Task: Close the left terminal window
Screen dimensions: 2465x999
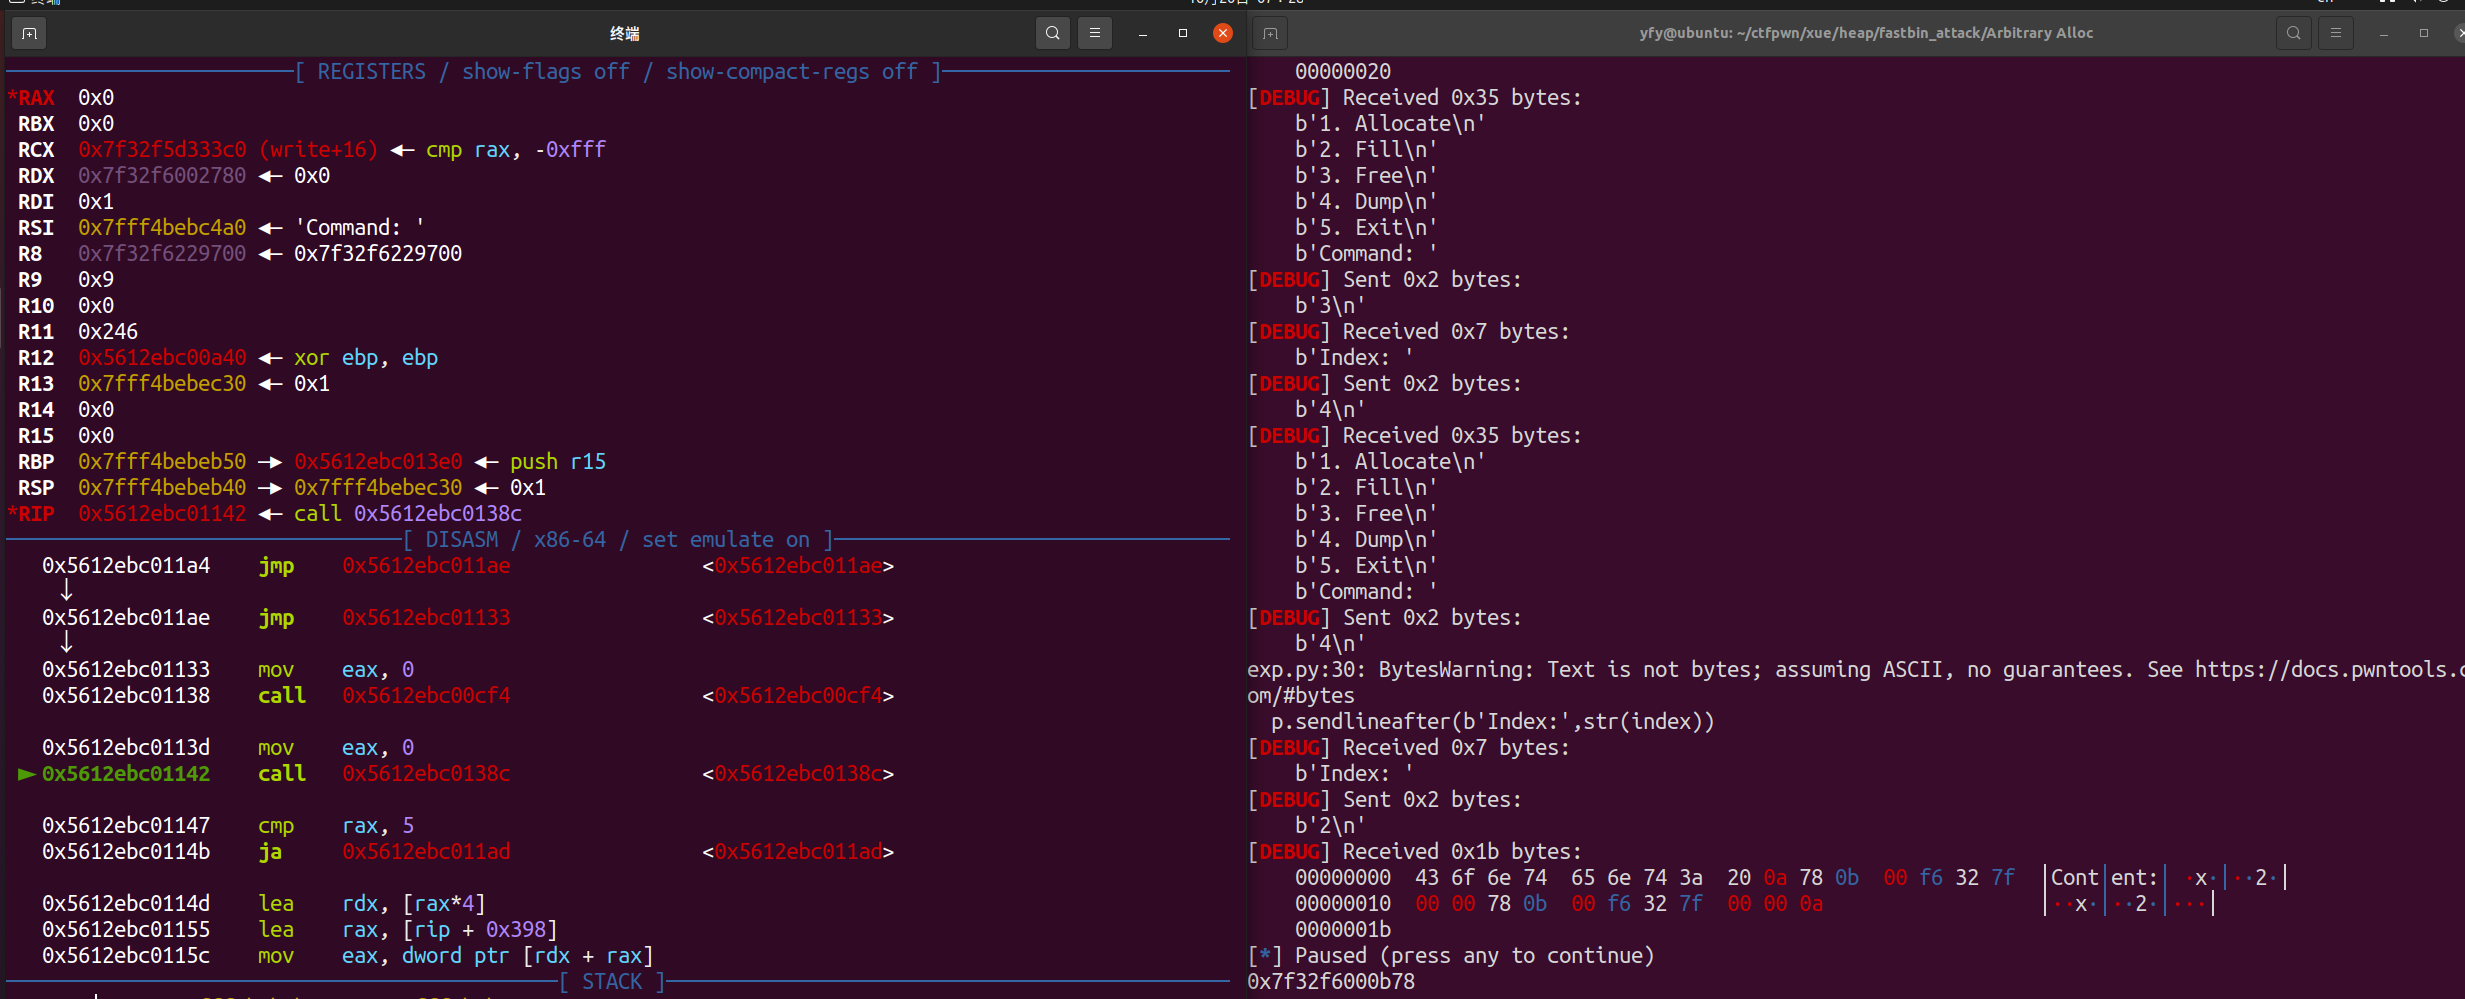Action: [1222, 33]
